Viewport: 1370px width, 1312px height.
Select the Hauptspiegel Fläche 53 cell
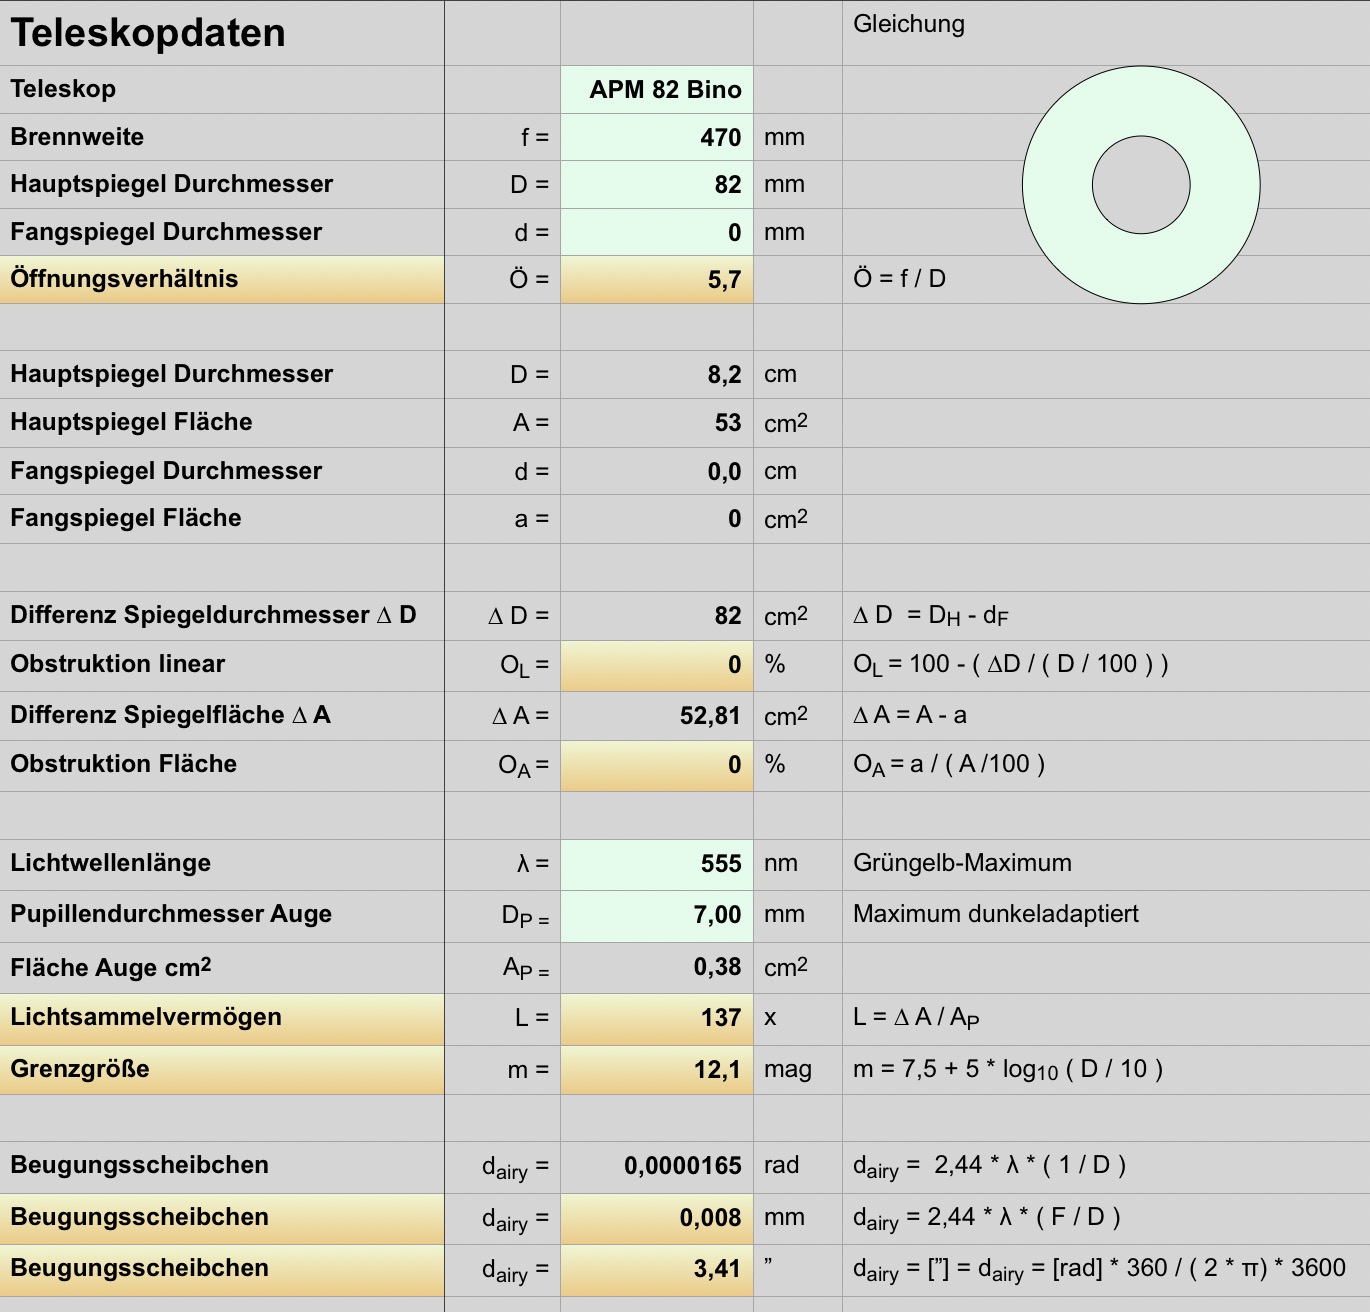tap(657, 423)
